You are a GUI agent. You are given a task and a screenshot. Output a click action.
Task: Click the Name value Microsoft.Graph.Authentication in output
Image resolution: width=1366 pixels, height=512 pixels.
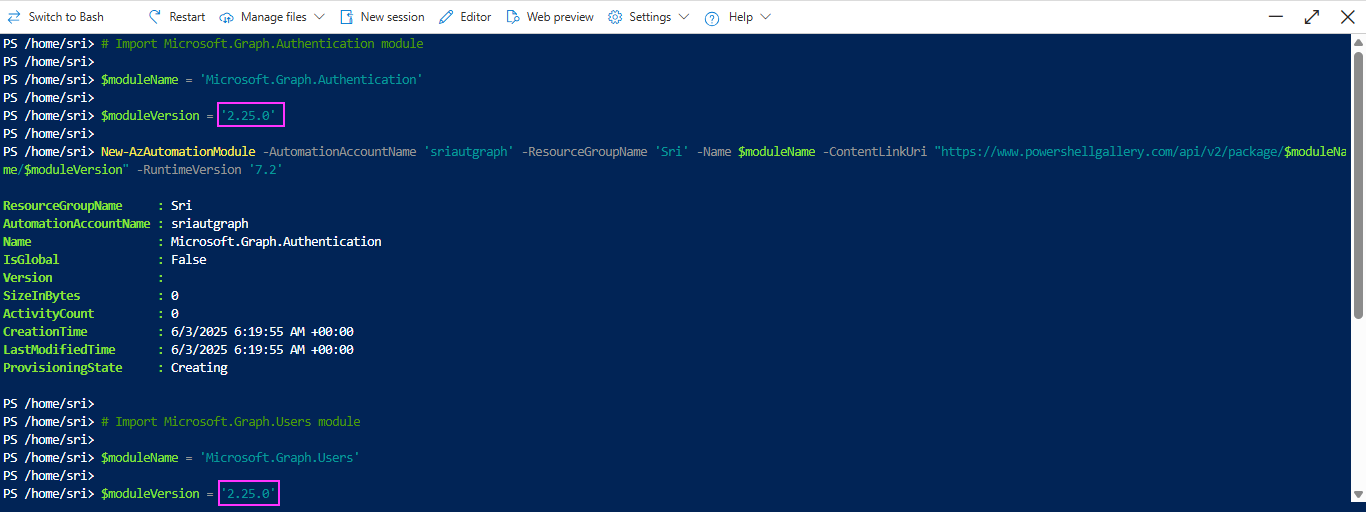(x=276, y=242)
